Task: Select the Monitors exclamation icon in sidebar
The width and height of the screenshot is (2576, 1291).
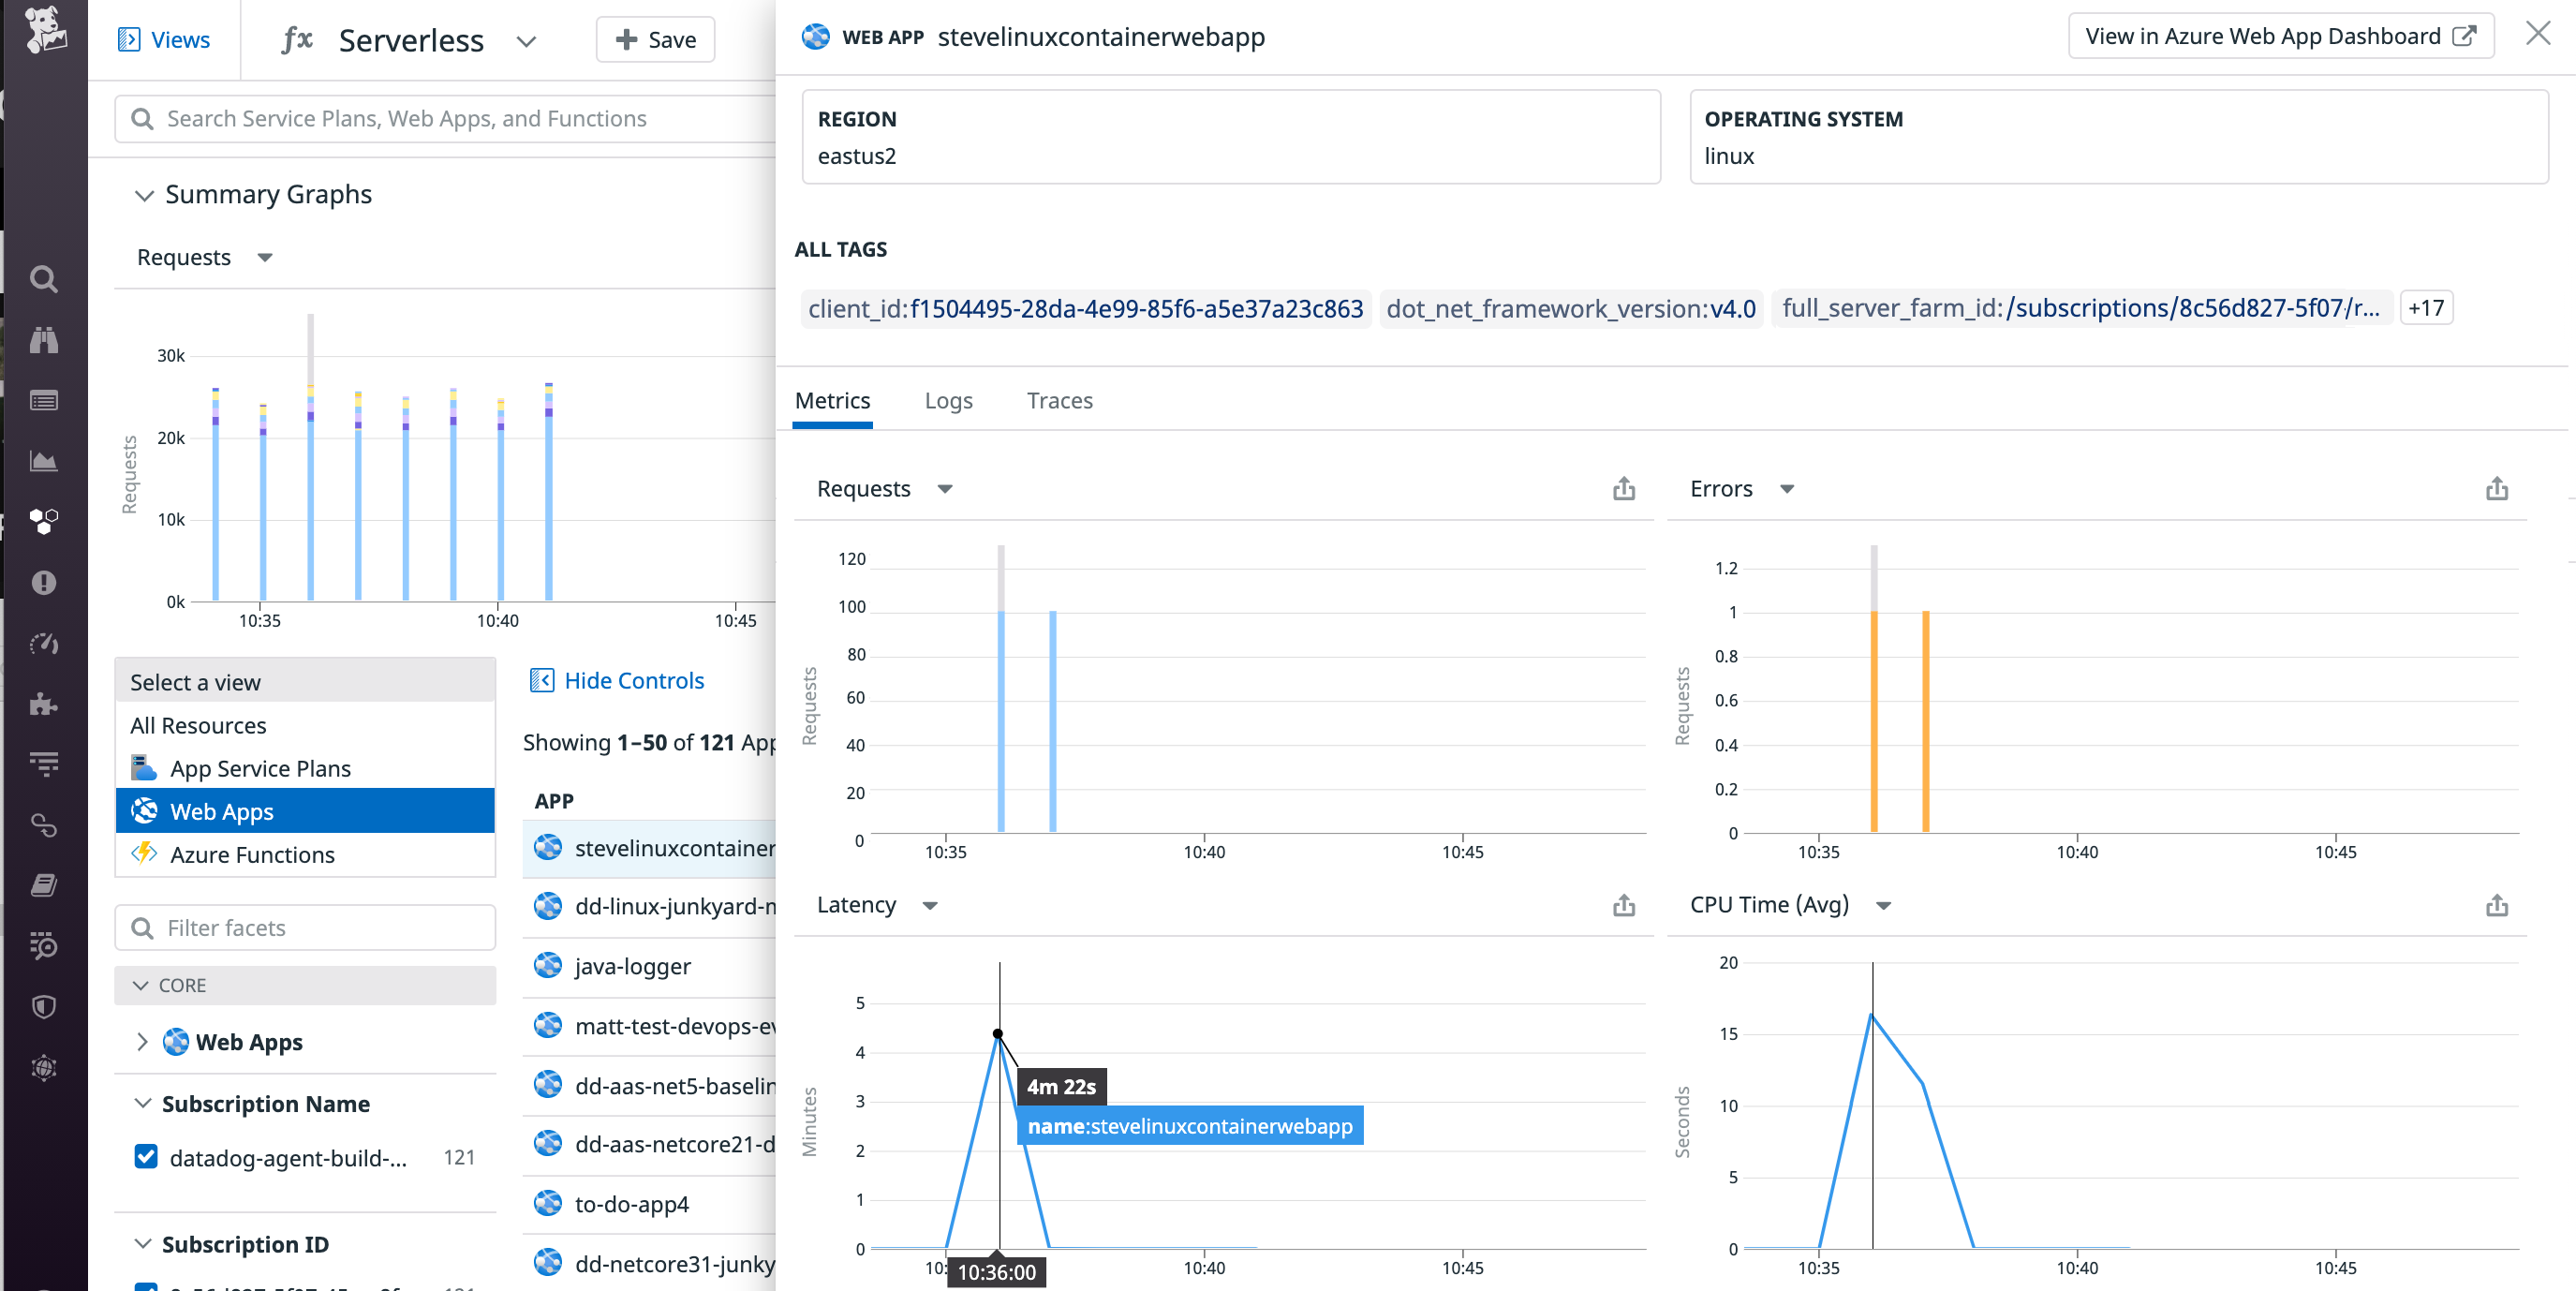Action: coord(44,582)
